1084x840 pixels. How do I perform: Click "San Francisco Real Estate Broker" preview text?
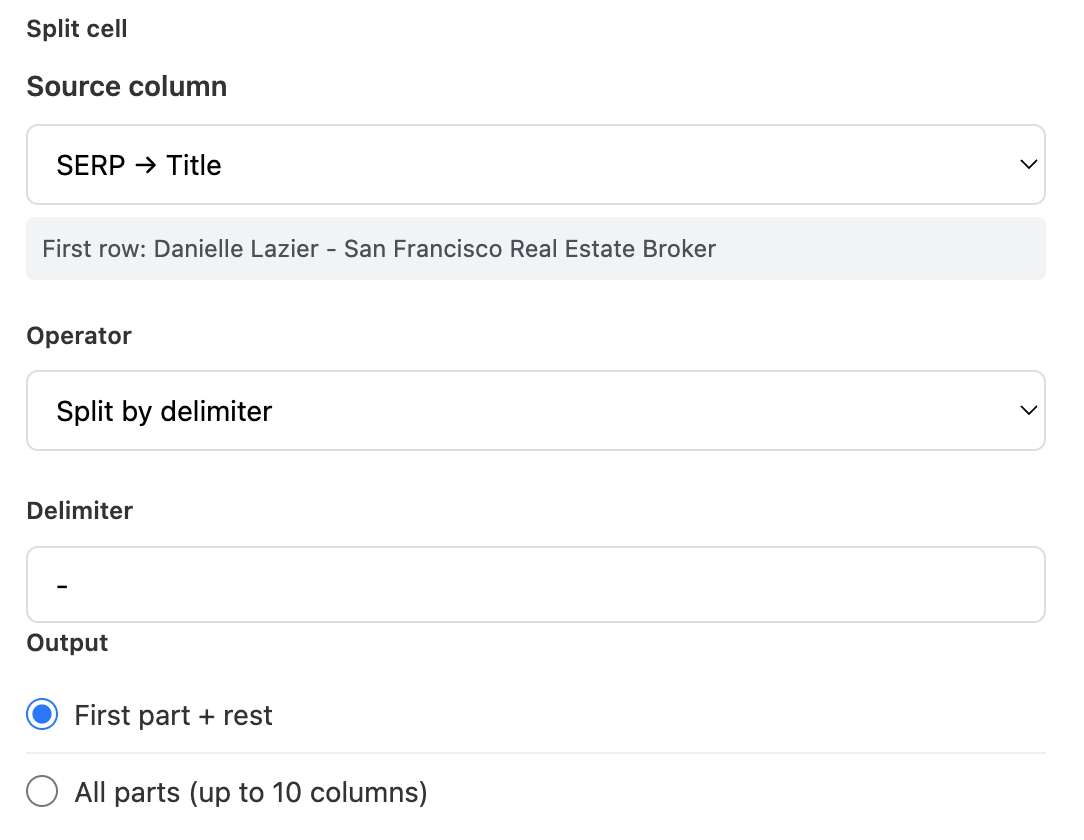point(530,249)
